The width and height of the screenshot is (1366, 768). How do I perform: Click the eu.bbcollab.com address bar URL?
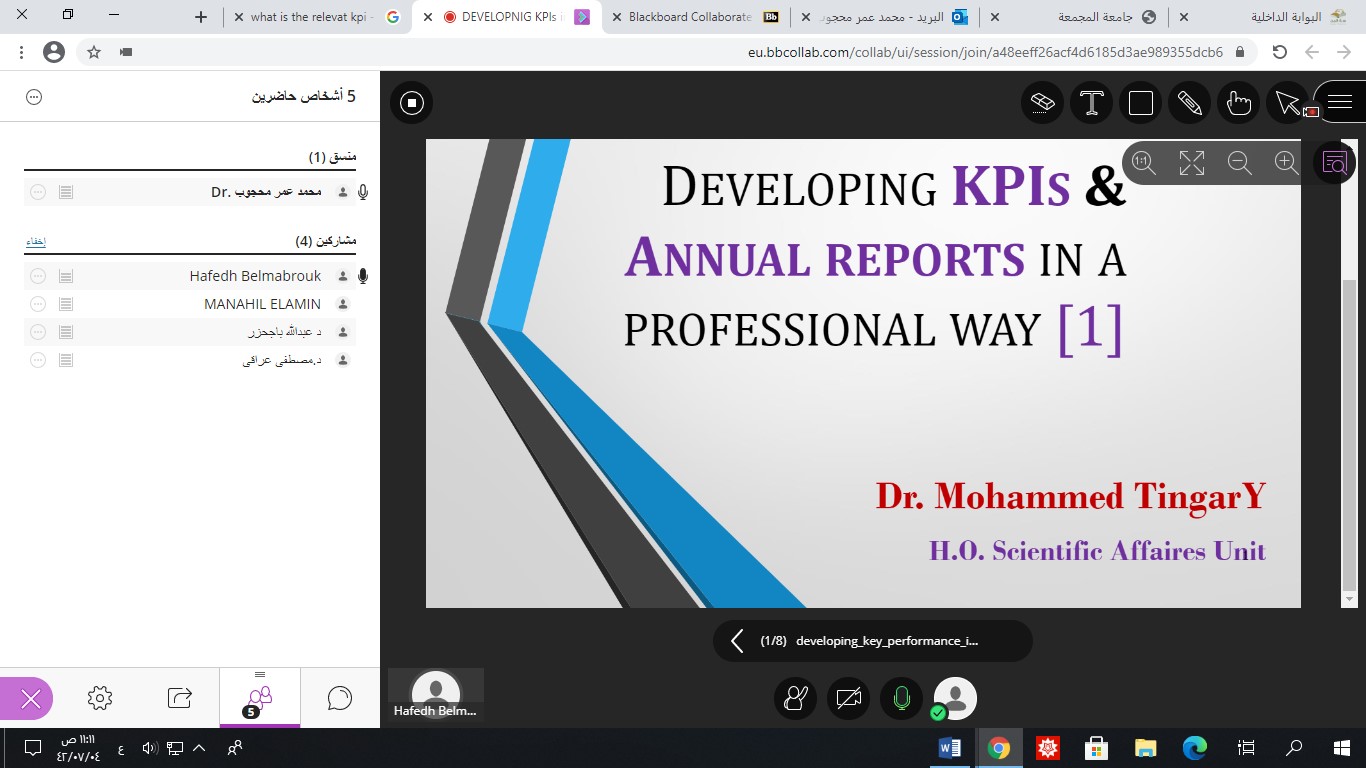tap(985, 52)
